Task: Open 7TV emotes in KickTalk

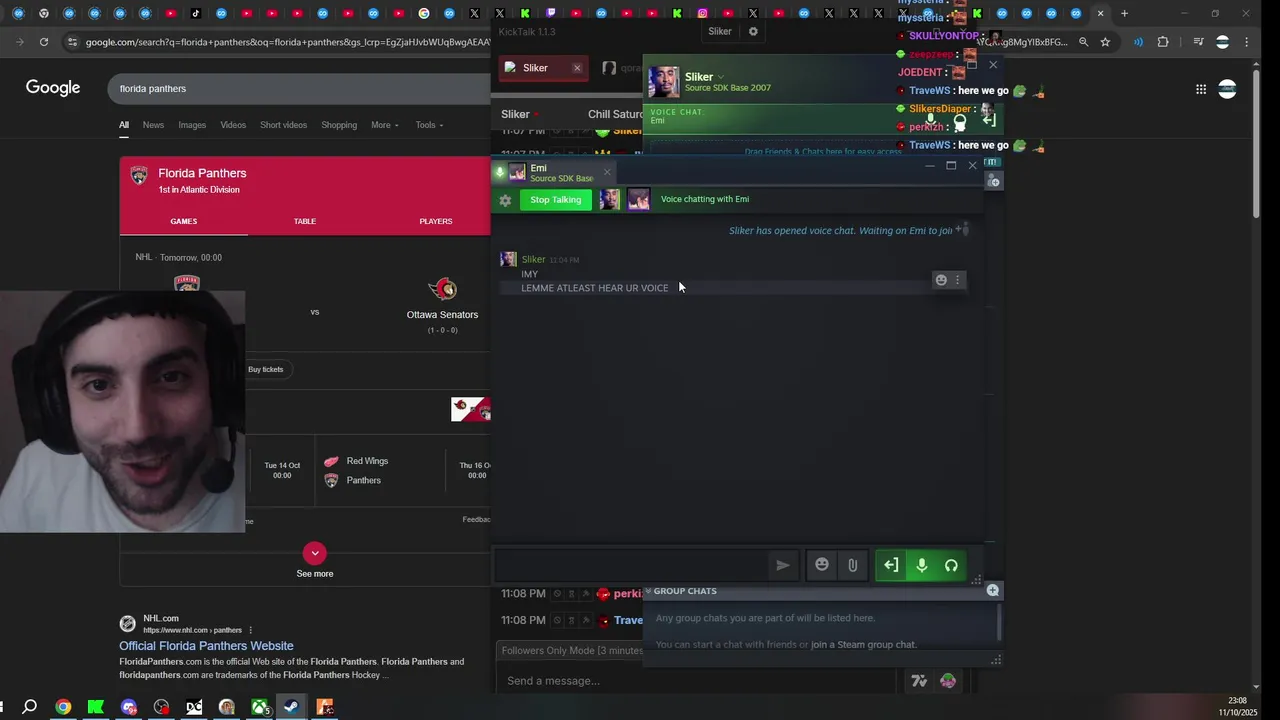Action: 919,681
